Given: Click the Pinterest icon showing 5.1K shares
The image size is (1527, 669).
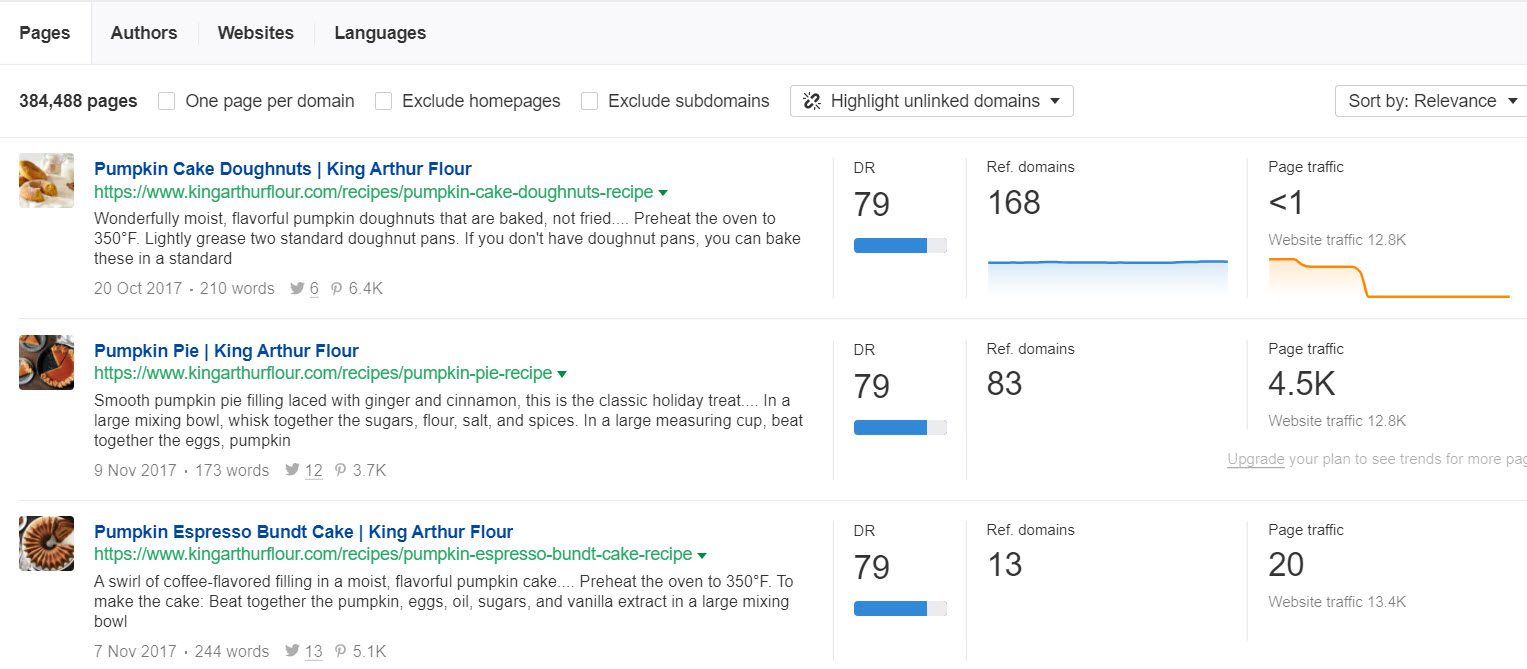Looking at the screenshot, I should tap(340, 651).
